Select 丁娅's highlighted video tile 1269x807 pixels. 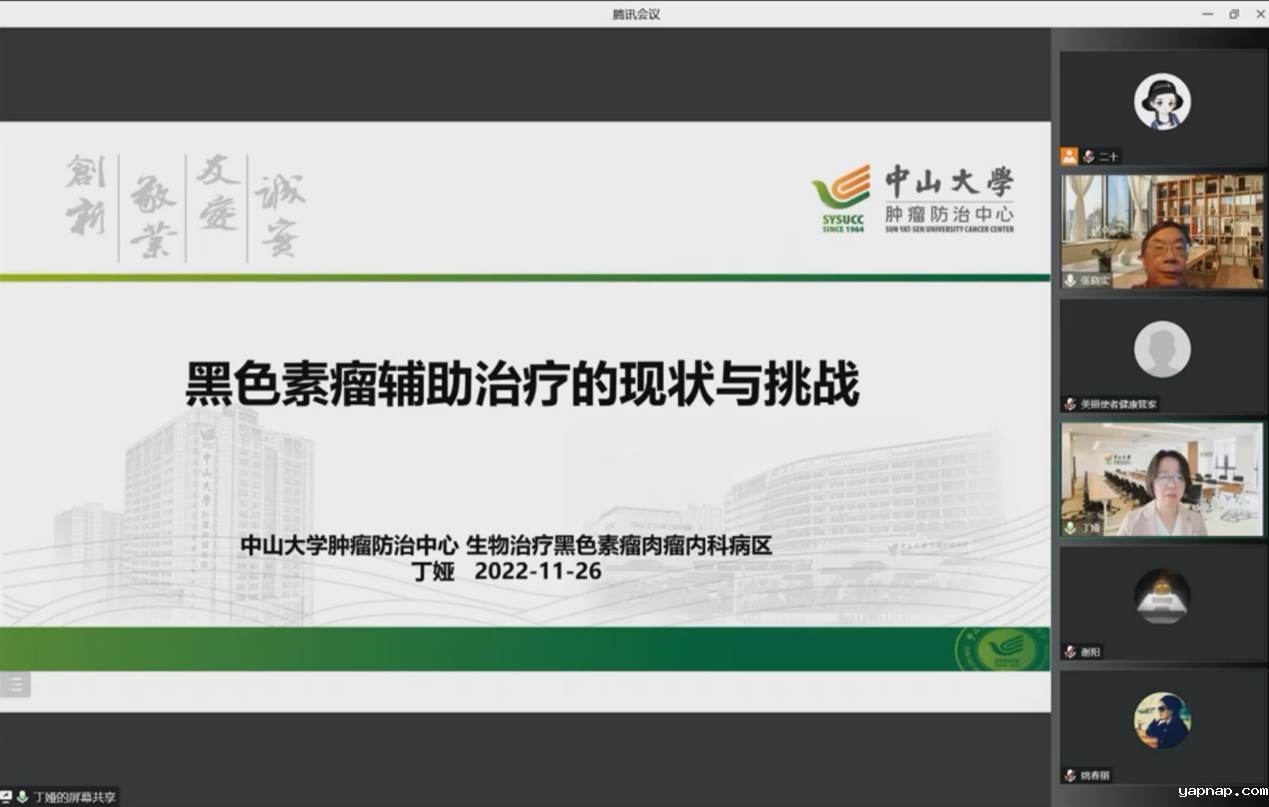(x=1162, y=479)
